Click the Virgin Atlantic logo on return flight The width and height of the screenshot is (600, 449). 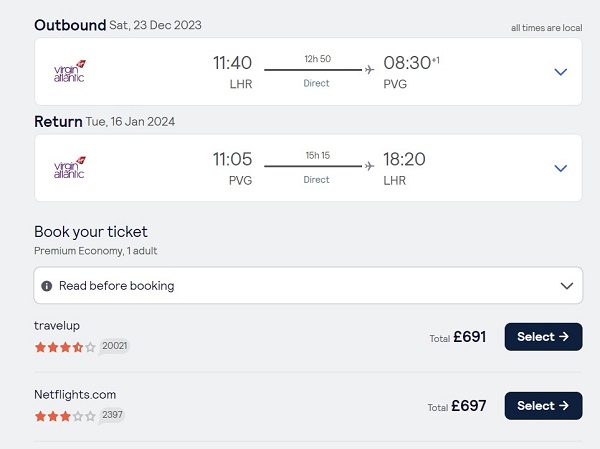click(69, 168)
